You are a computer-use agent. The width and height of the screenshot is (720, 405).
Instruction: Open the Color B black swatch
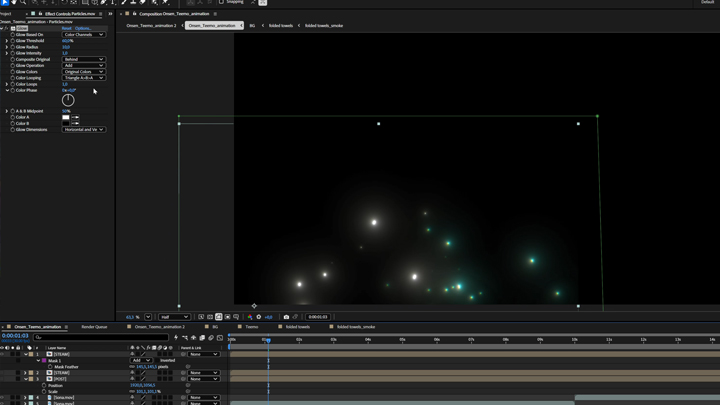66,124
